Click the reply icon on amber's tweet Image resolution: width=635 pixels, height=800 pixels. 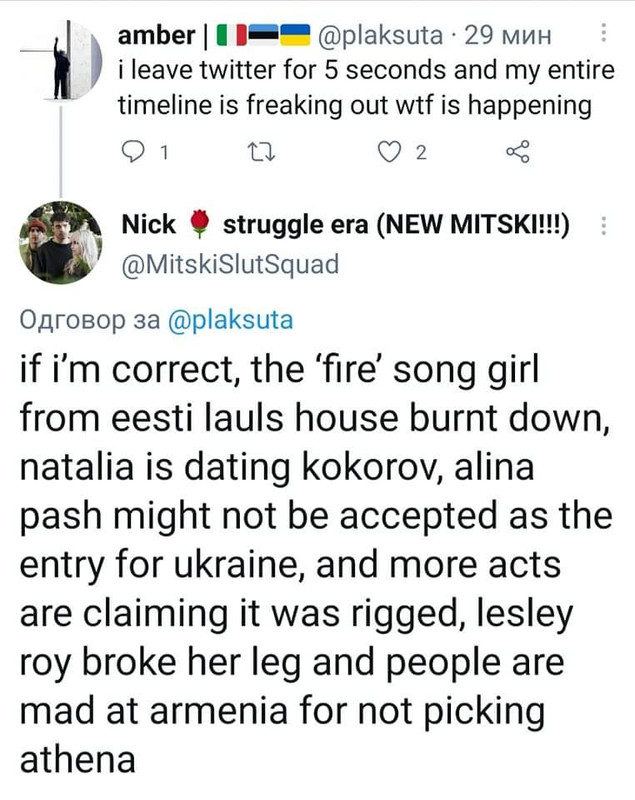coord(132,153)
